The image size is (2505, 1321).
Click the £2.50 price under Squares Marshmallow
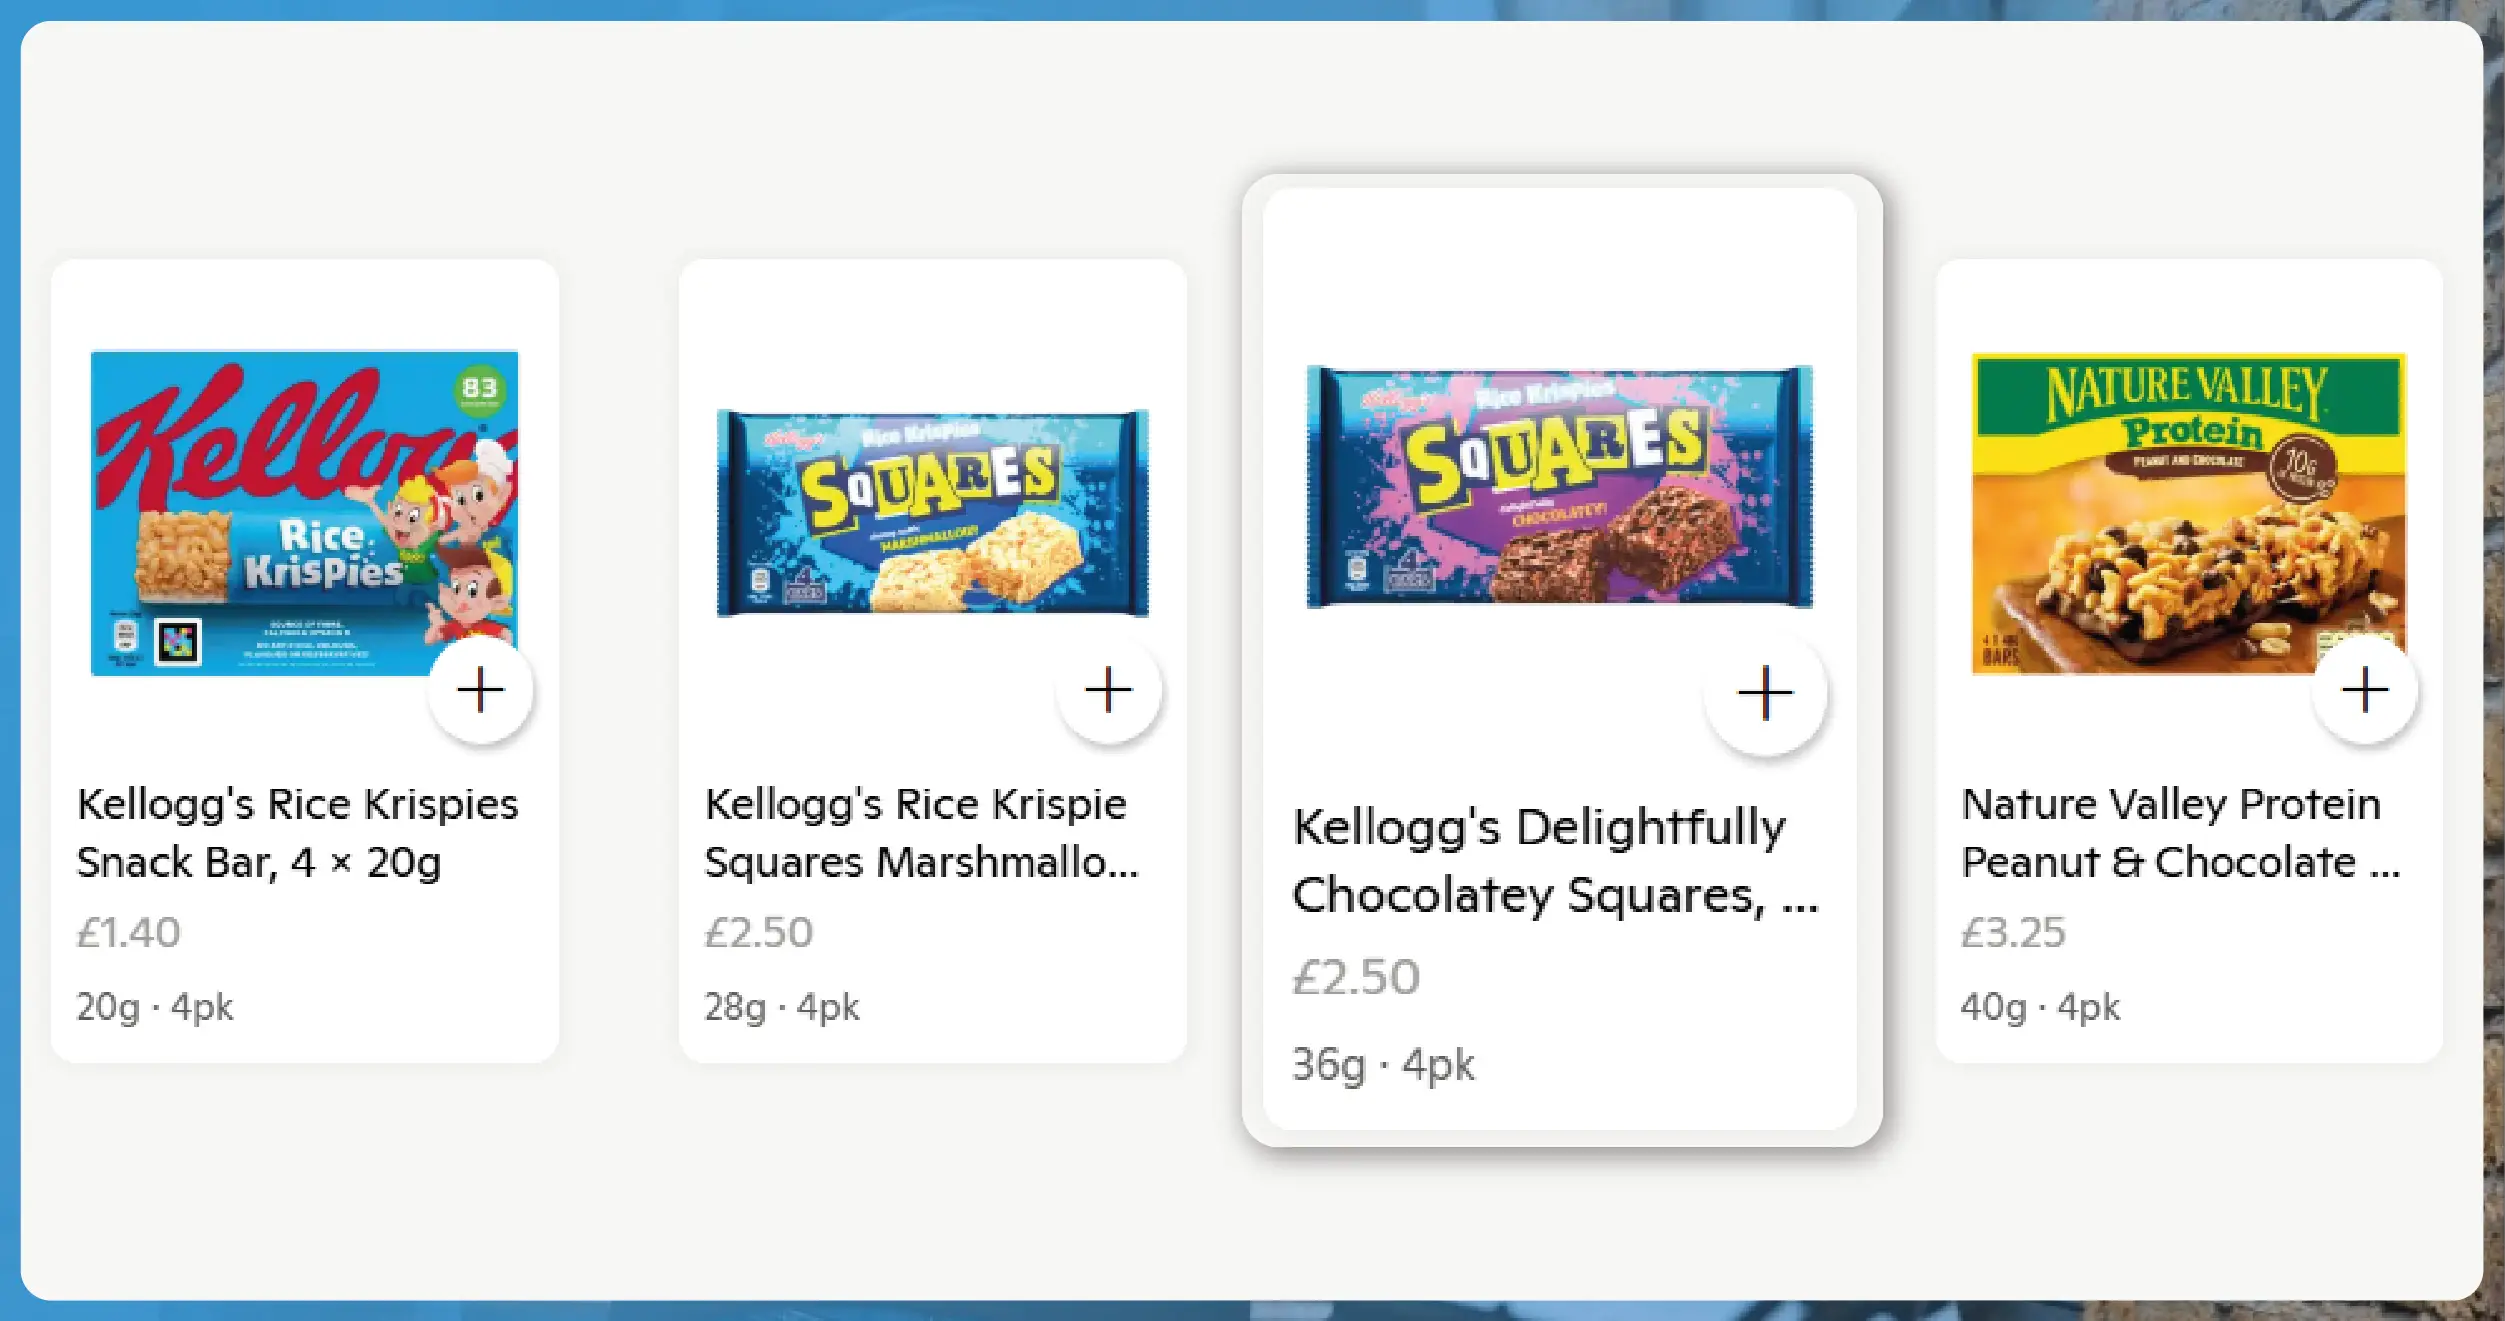pyautogui.click(x=759, y=933)
